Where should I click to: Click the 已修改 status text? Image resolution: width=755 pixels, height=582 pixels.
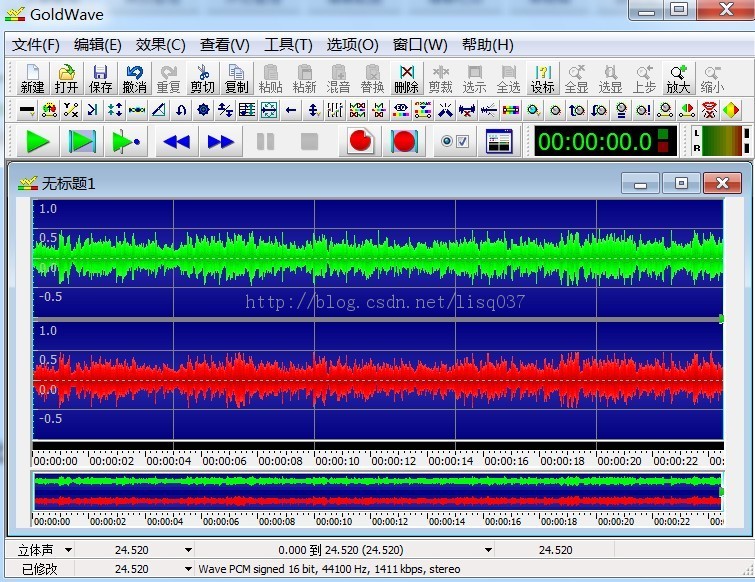[x=39, y=569]
